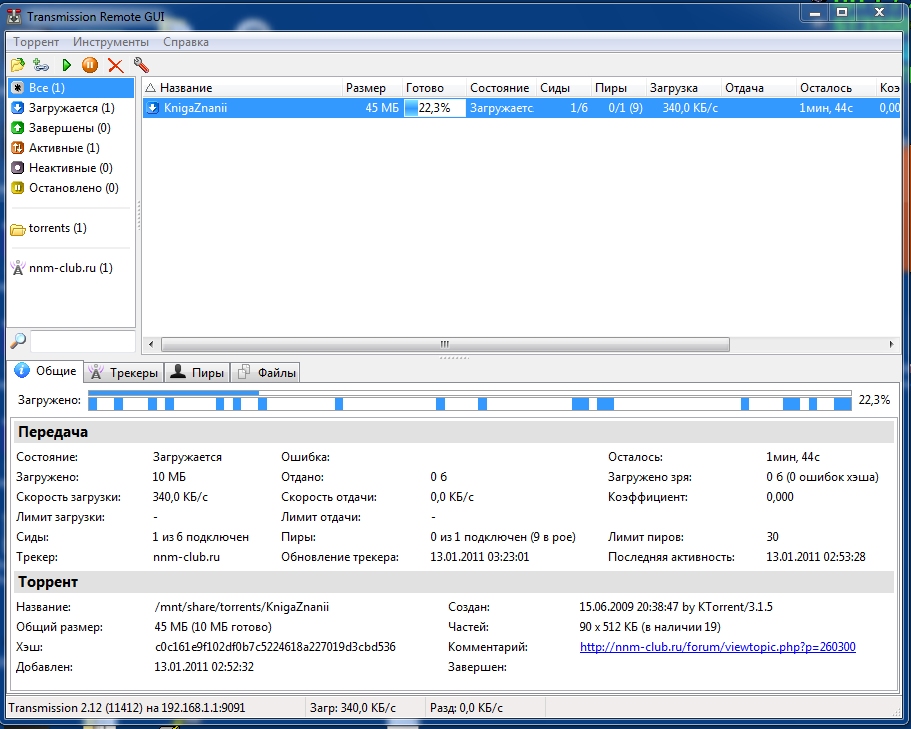Select the Завершены (0) filter
The height and width of the screenshot is (729, 911).
click(71, 128)
